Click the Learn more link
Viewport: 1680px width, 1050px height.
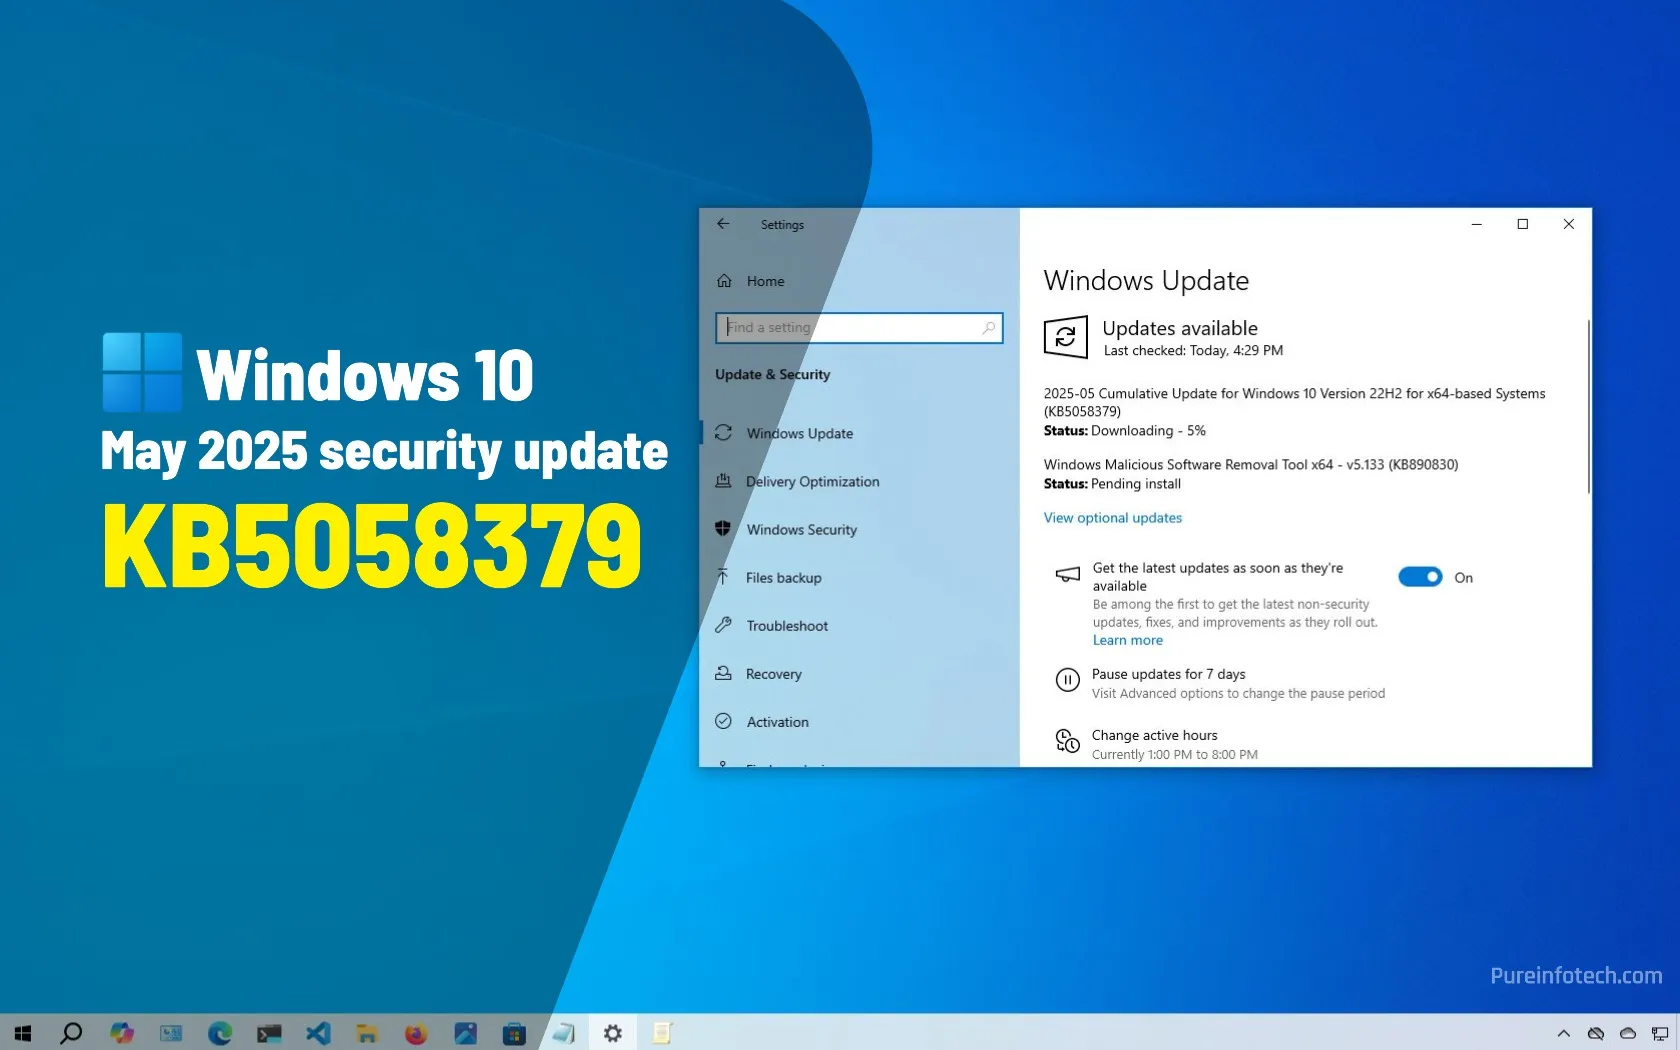point(1127,640)
